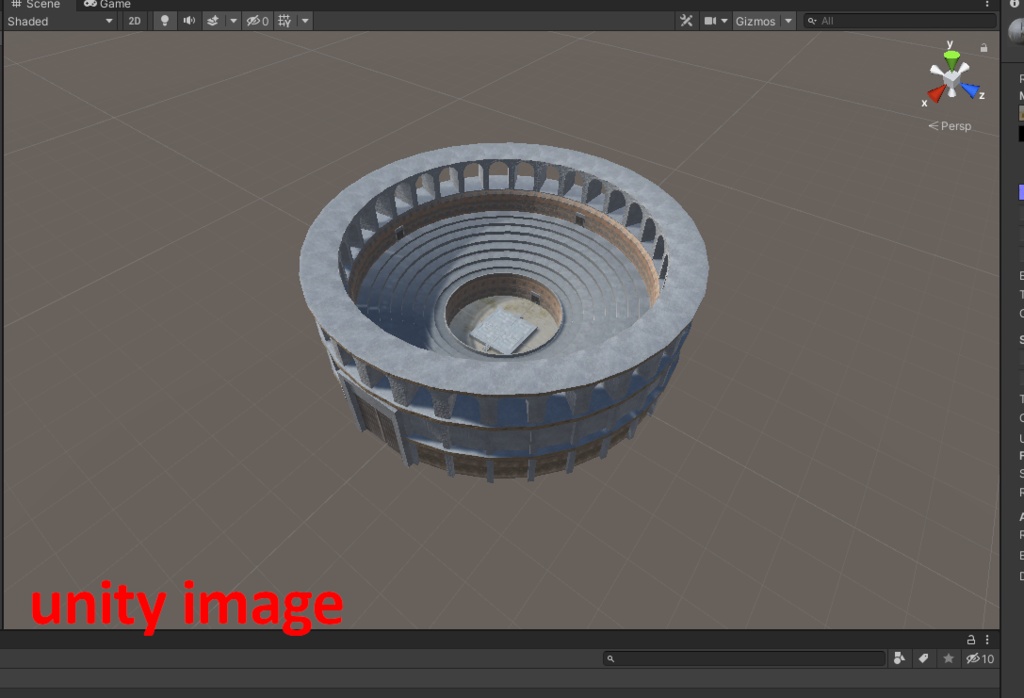Open the effects dropdown arrow in the toolbar
1024x698 pixels.
pos(234,20)
